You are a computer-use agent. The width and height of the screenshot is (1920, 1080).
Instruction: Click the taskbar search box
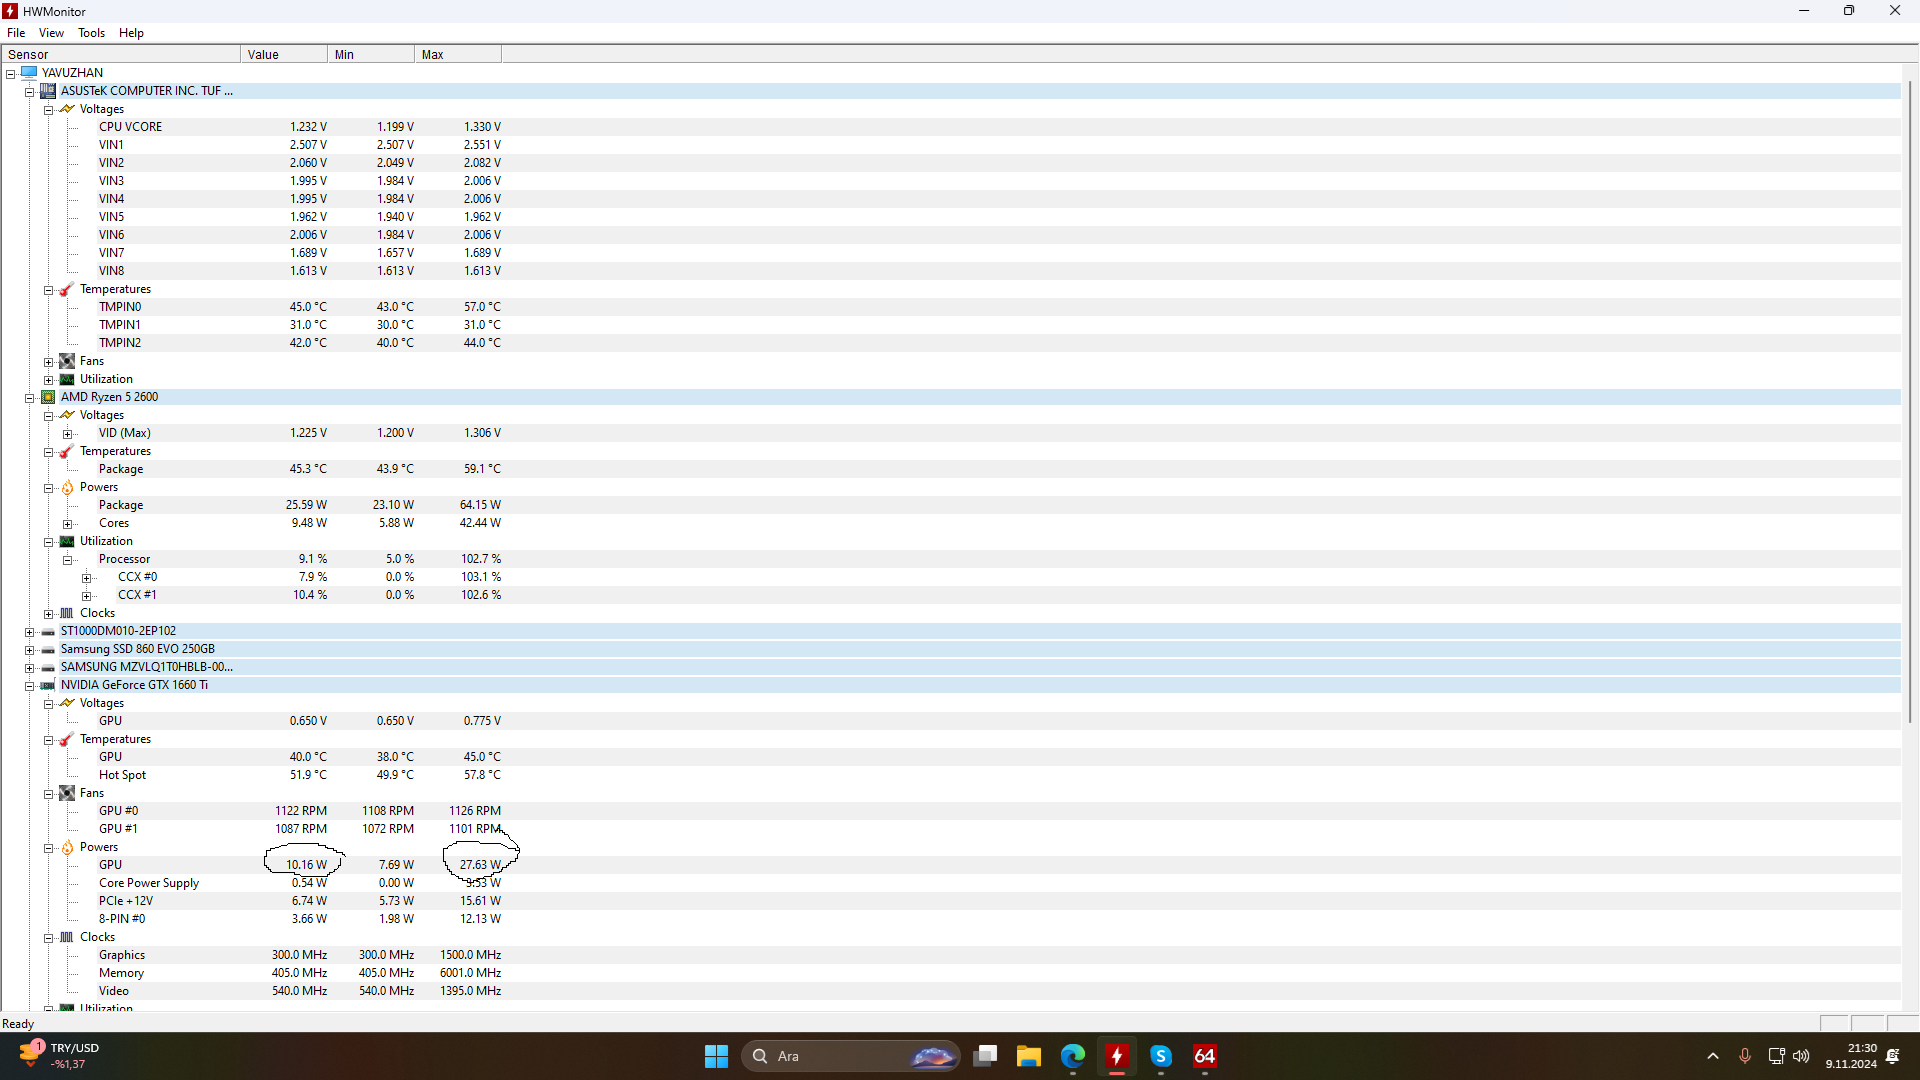point(851,1056)
